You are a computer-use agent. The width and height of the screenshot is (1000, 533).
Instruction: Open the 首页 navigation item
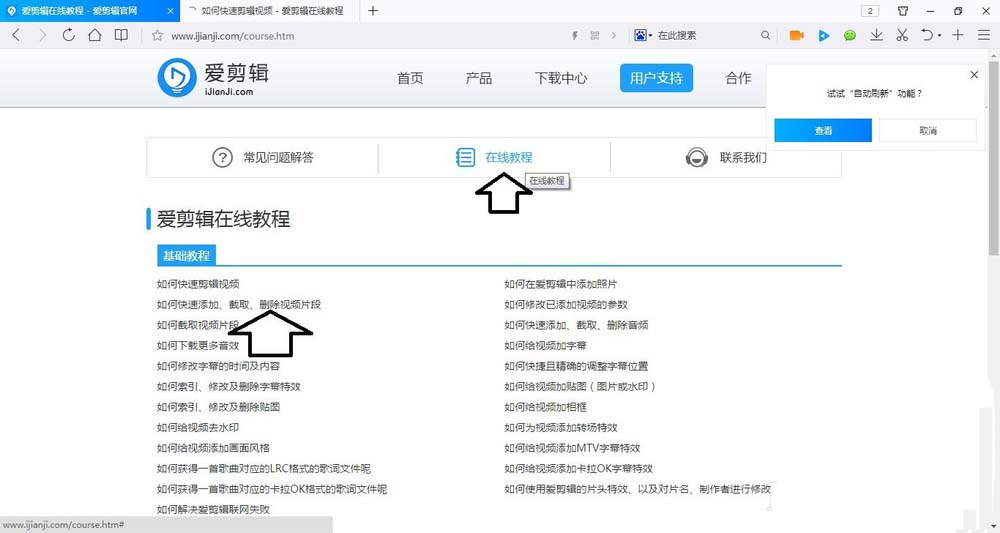coord(410,78)
